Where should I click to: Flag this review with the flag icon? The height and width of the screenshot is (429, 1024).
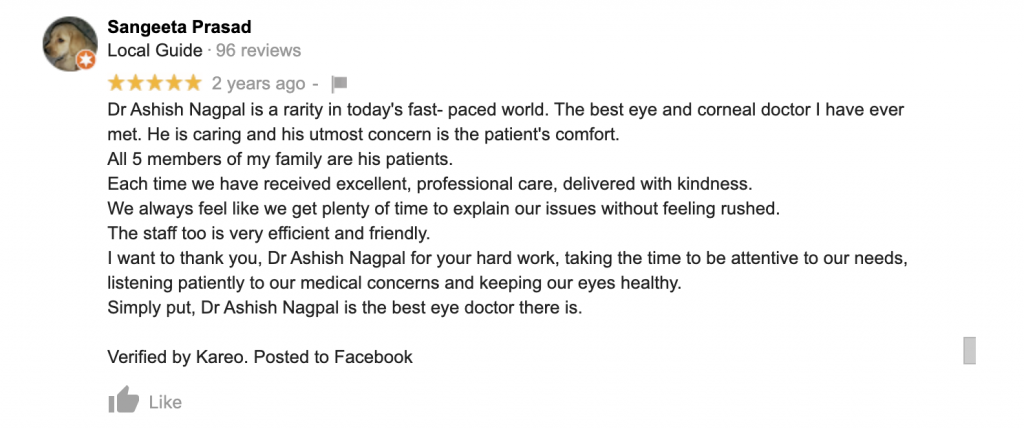click(339, 84)
